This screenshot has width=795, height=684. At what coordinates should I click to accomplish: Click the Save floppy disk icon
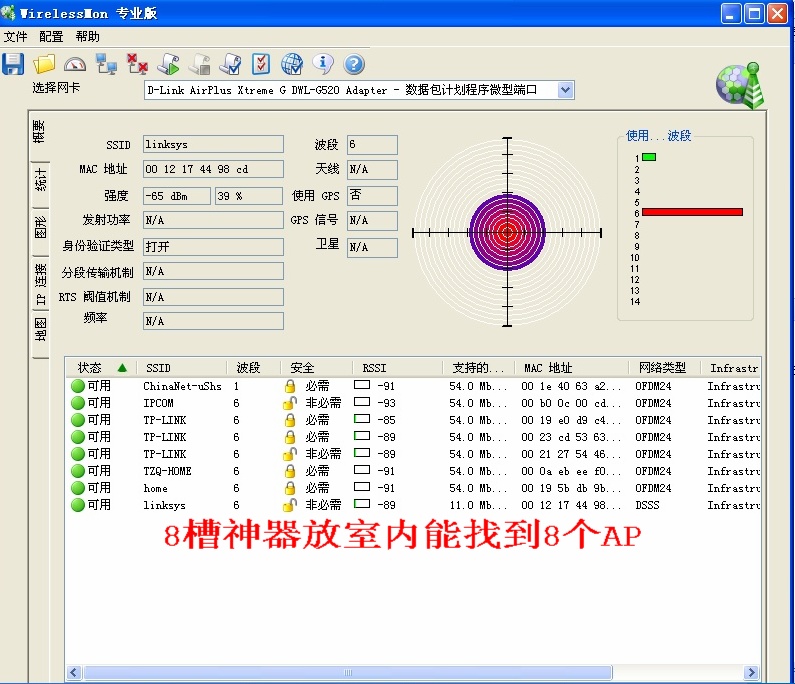click(x=13, y=64)
